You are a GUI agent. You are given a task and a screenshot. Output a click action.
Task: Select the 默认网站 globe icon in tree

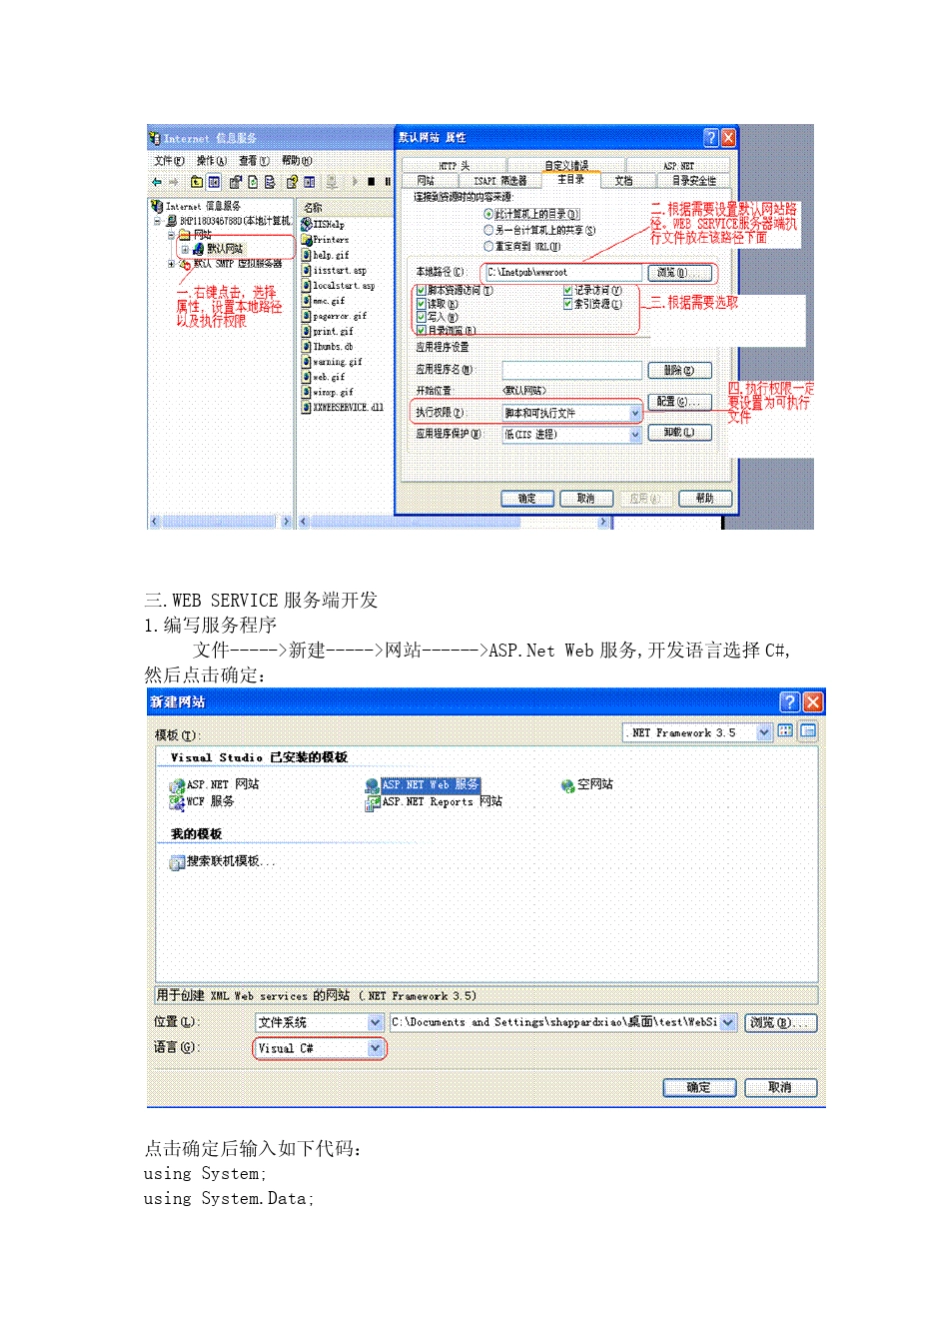[x=198, y=248]
